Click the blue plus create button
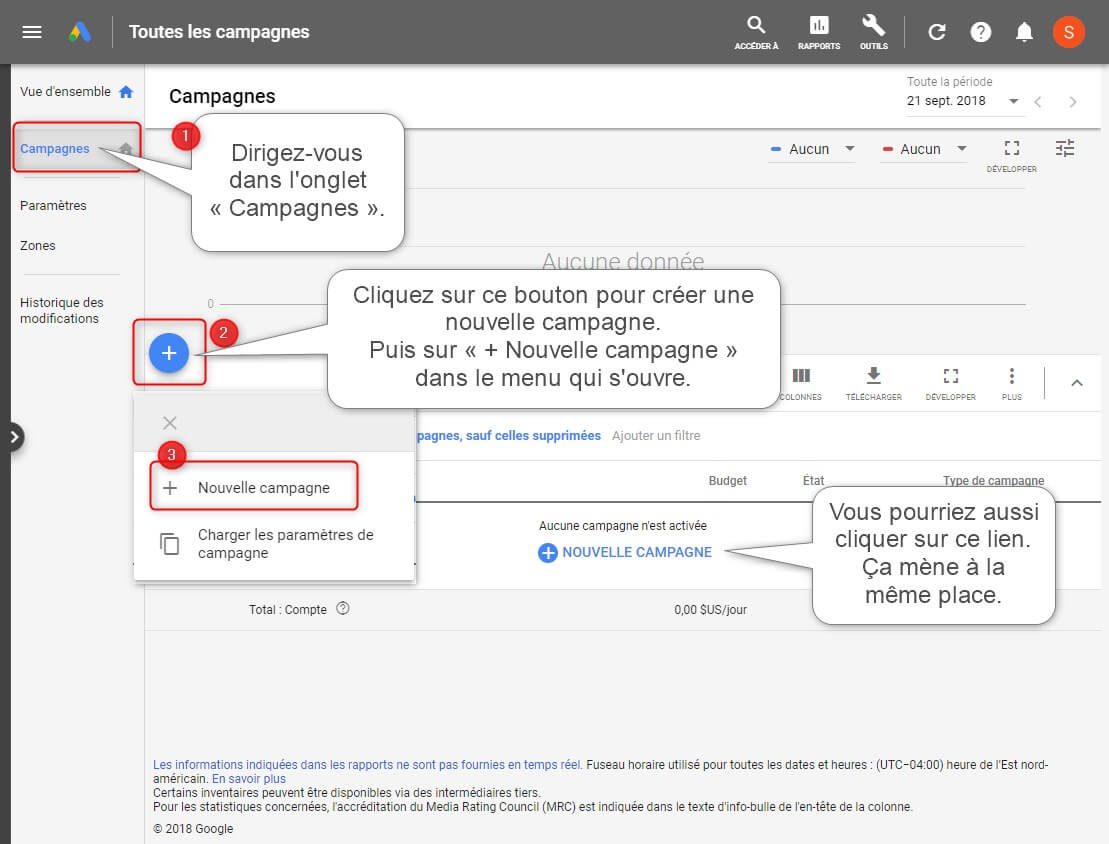 coord(168,352)
